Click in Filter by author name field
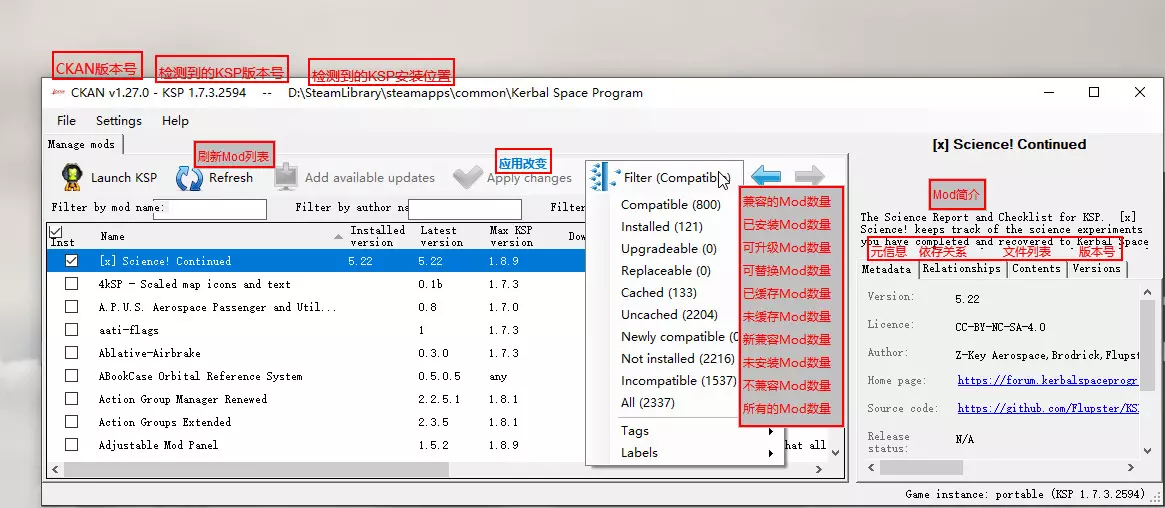 (464, 209)
